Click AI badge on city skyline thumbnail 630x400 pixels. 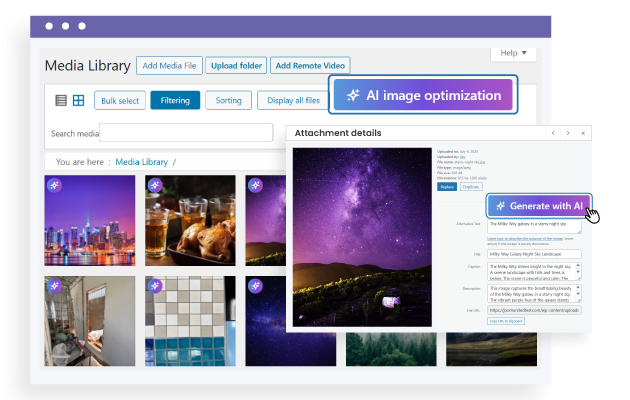pos(56,185)
